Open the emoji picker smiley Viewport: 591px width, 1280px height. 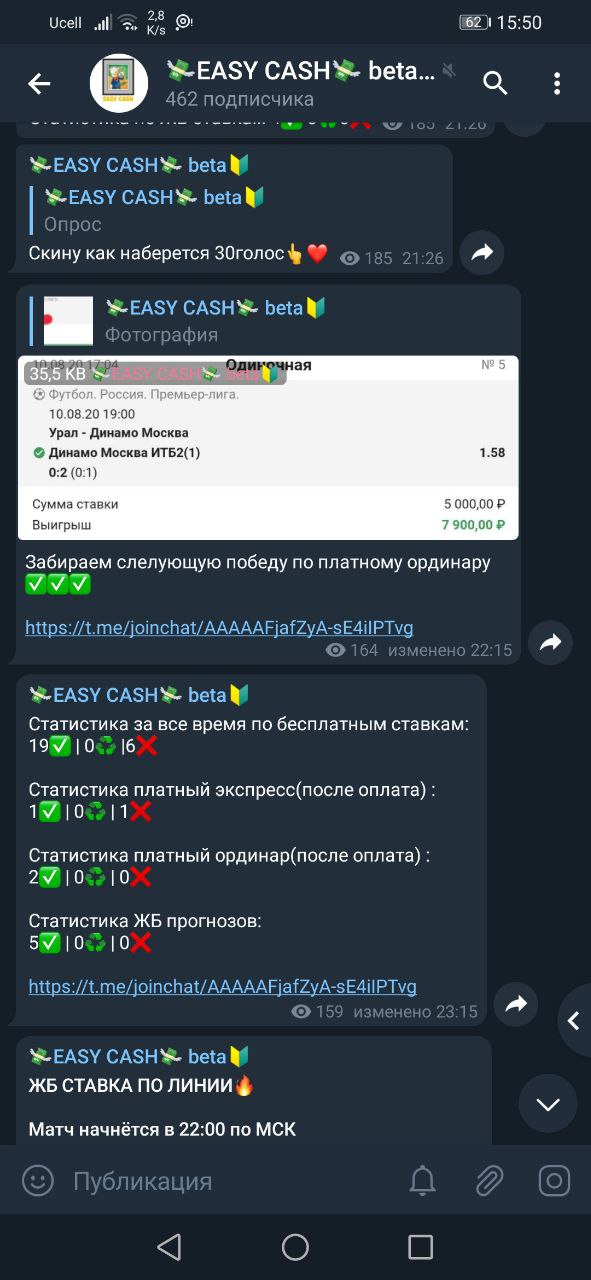(x=38, y=1181)
